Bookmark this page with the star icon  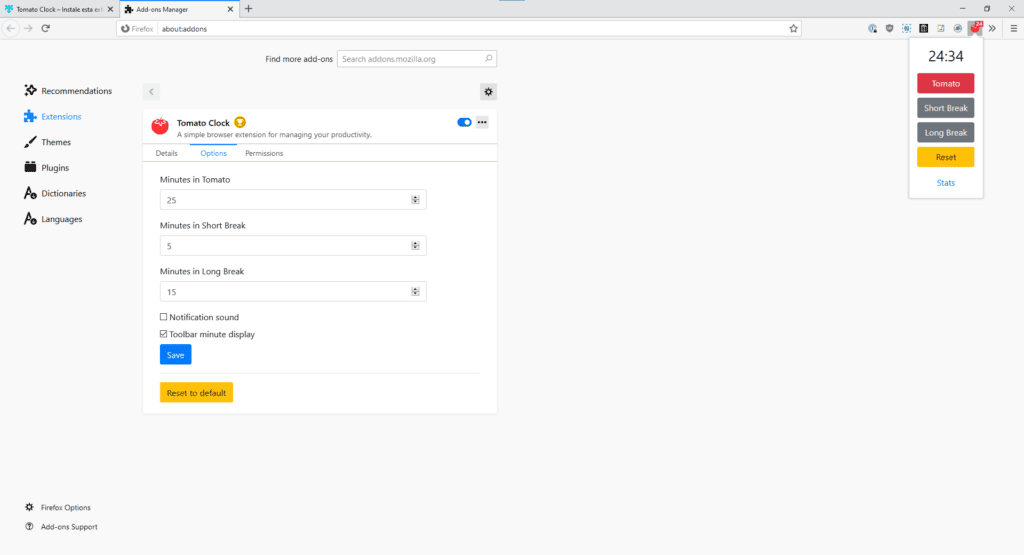793,29
